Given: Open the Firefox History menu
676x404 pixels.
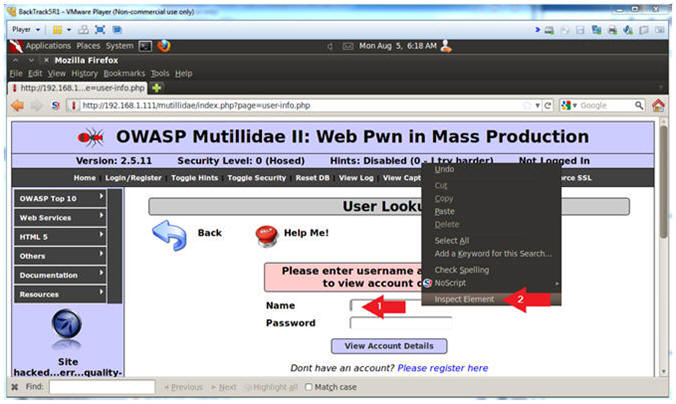Looking at the screenshot, I should click(84, 74).
